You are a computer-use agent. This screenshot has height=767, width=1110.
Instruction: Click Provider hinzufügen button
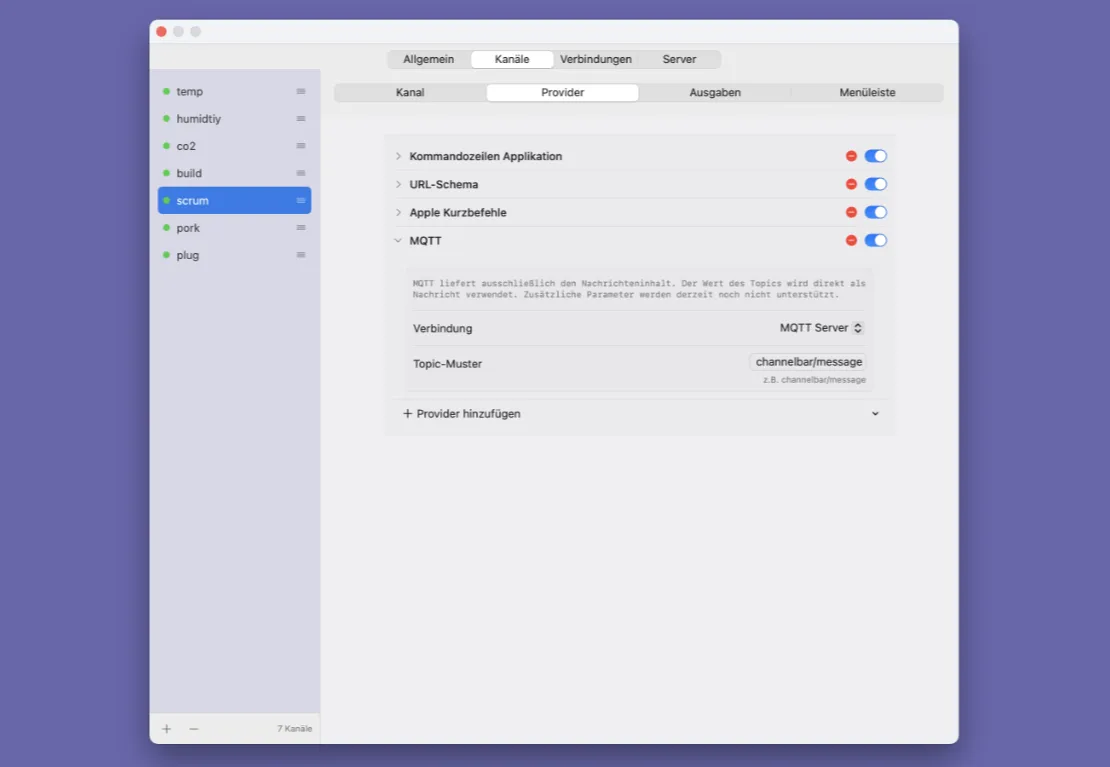point(462,414)
